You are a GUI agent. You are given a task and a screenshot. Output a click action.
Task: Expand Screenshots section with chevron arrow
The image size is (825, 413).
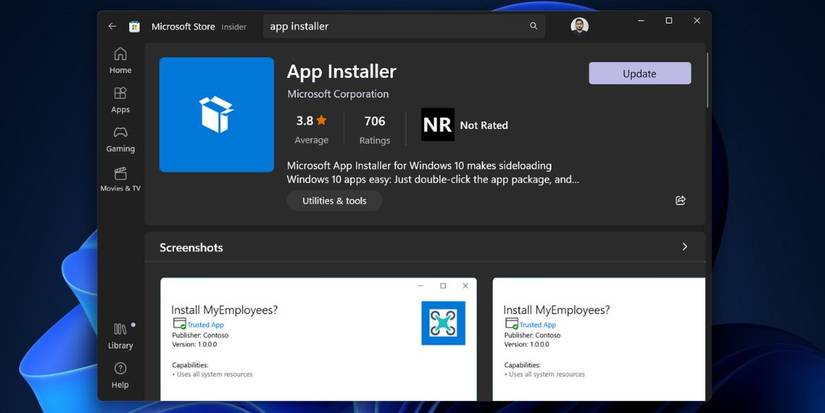pos(685,247)
